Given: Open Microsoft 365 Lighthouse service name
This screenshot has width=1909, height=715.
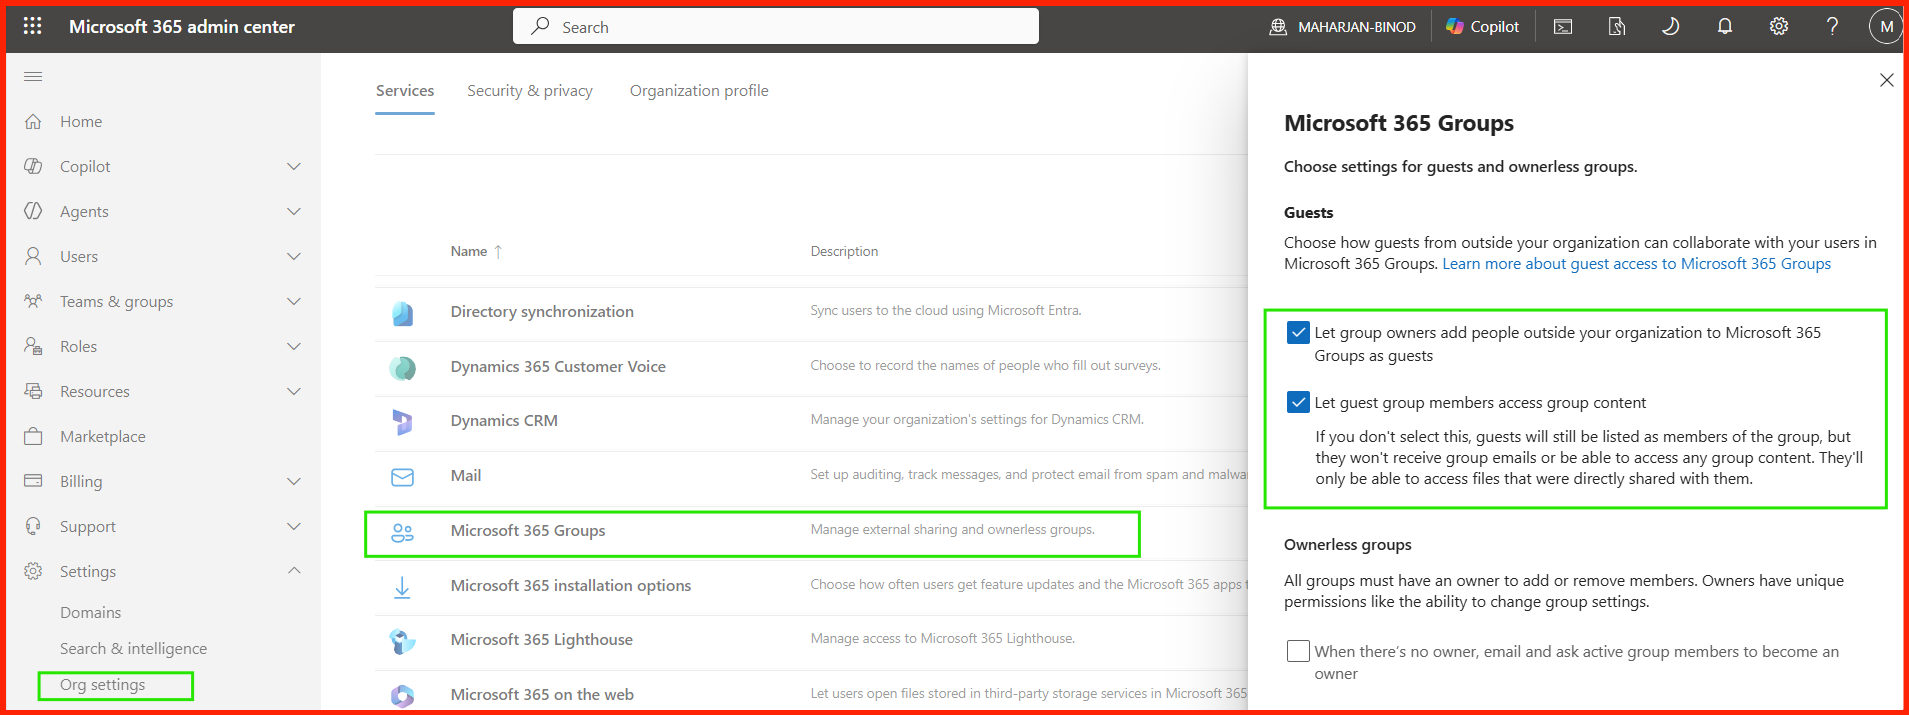Looking at the screenshot, I should [541, 640].
